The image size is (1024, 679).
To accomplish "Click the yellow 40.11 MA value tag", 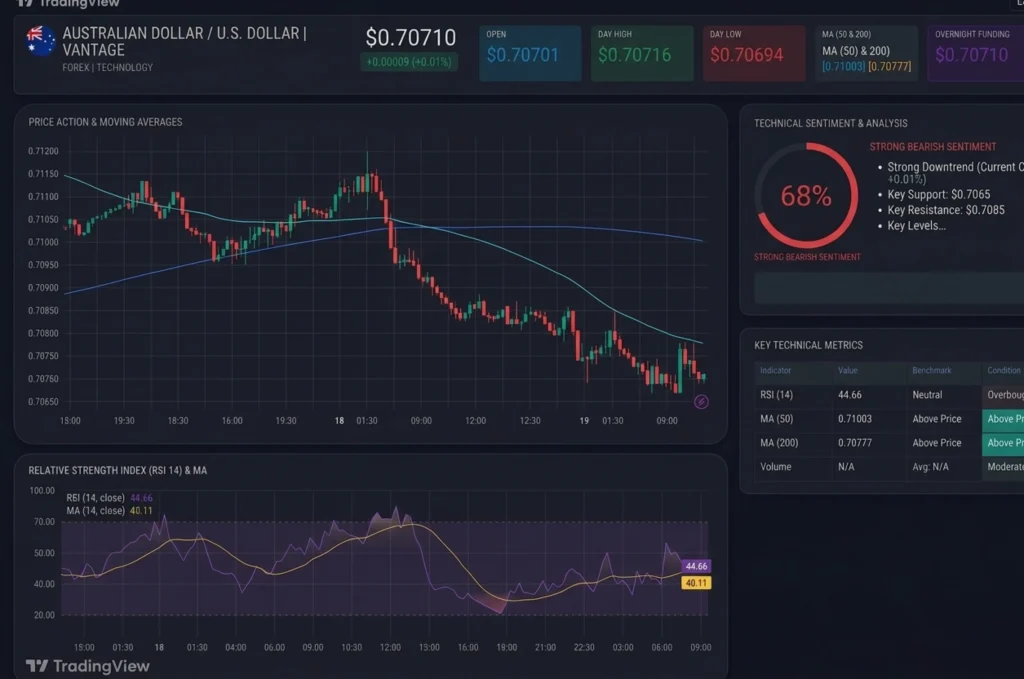I will pyautogui.click(x=696, y=582).
